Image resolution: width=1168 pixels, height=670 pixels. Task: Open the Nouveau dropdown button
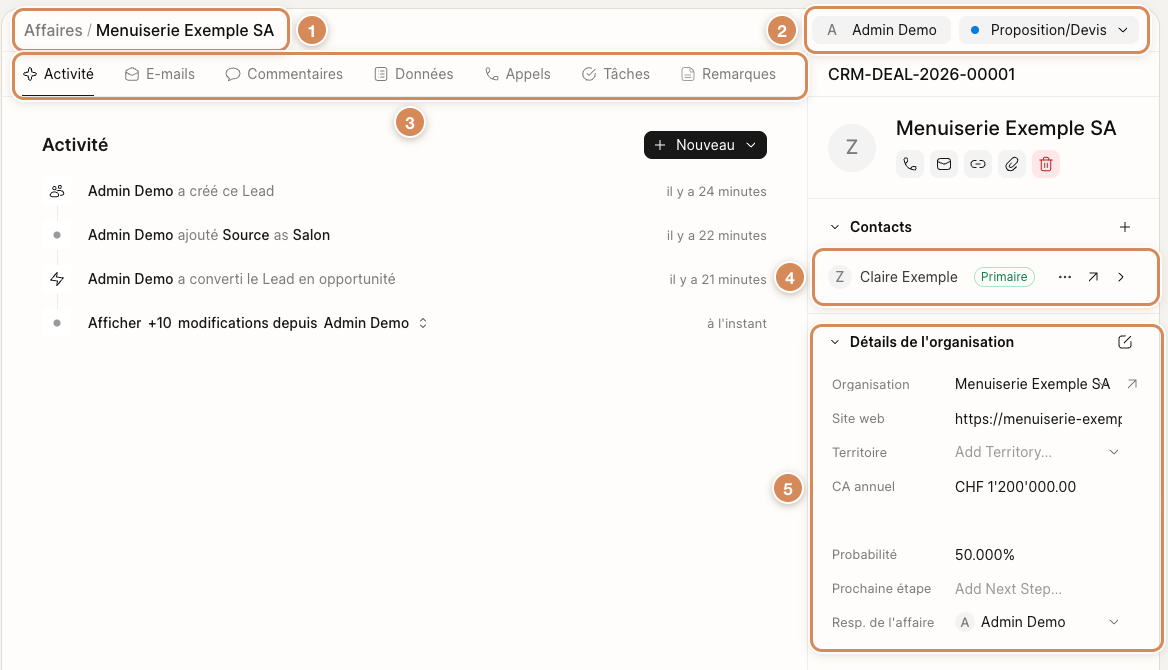(705, 145)
